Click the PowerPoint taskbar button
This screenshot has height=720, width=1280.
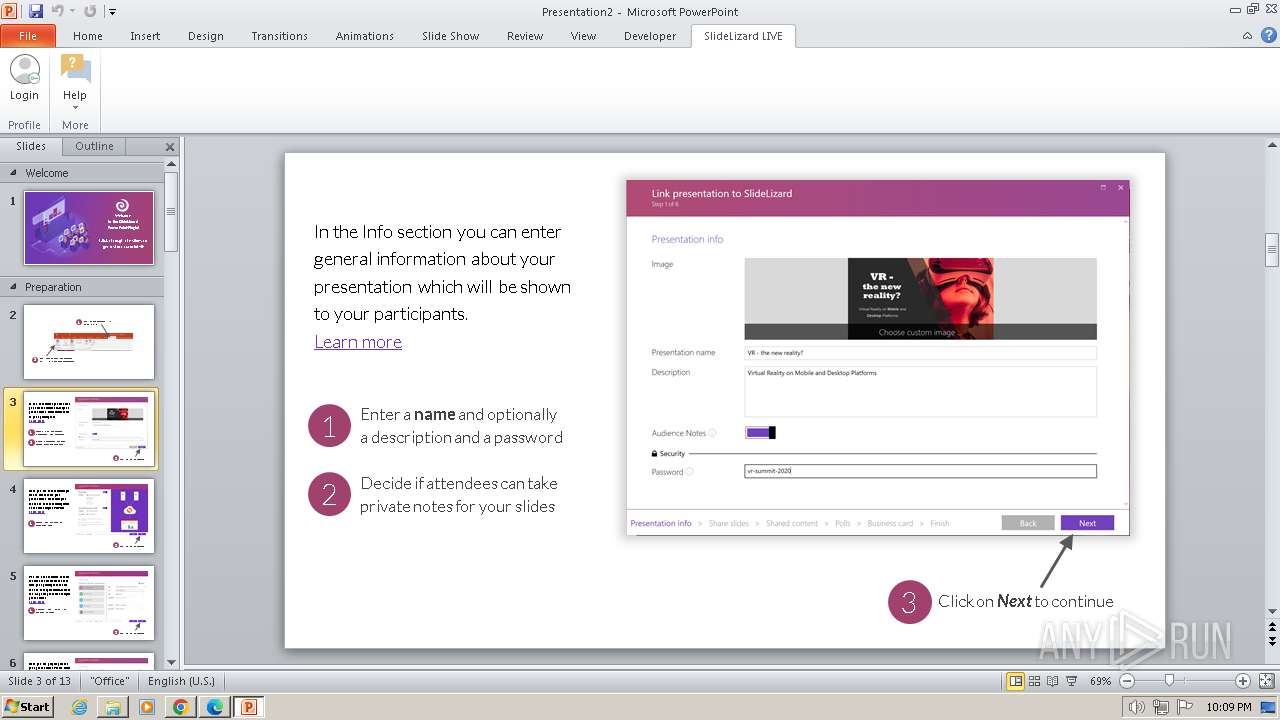[x=249, y=707]
